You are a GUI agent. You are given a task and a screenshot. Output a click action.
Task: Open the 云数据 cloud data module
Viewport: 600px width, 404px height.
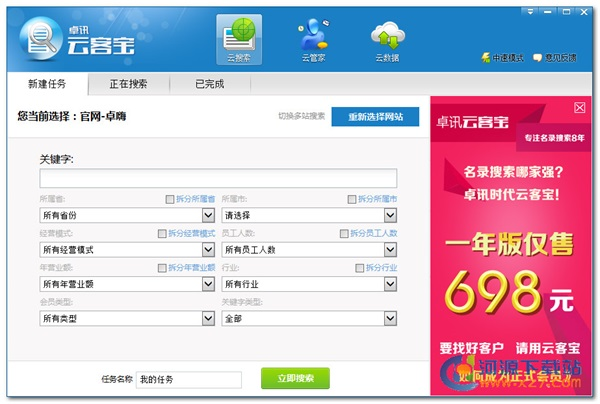pos(386,39)
